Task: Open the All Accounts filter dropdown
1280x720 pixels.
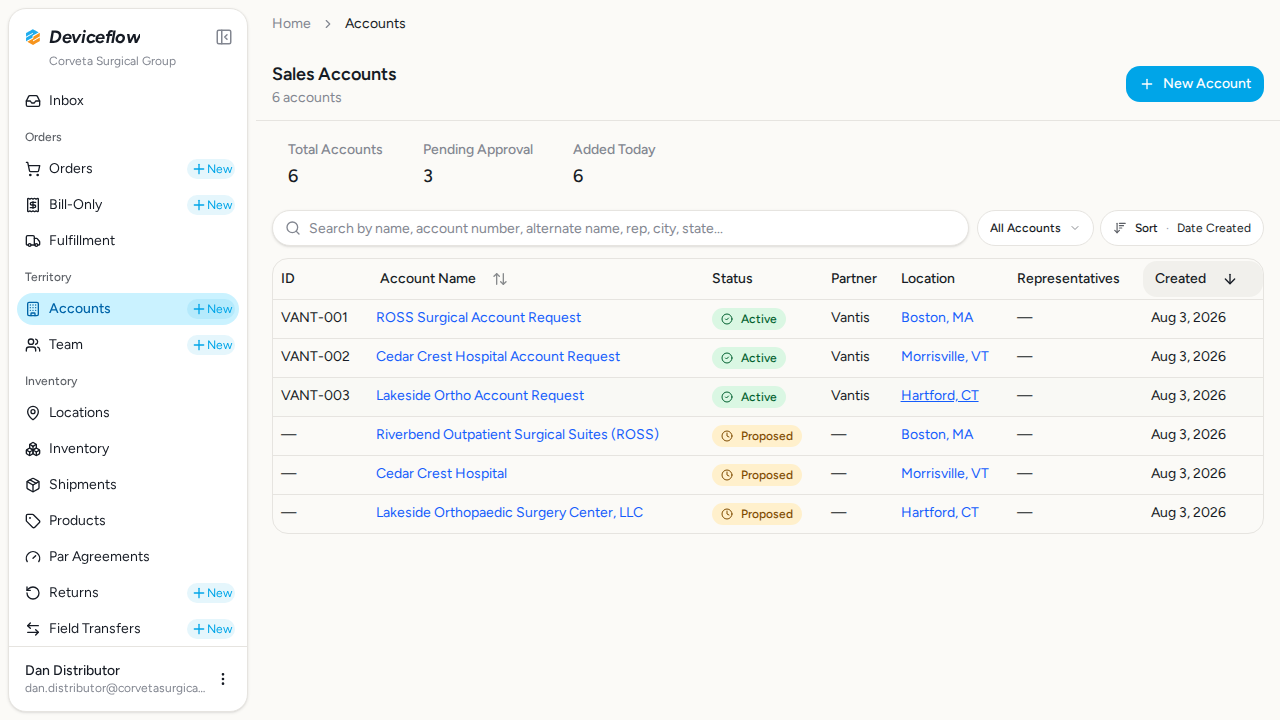Action: (x=1035, y=228)
